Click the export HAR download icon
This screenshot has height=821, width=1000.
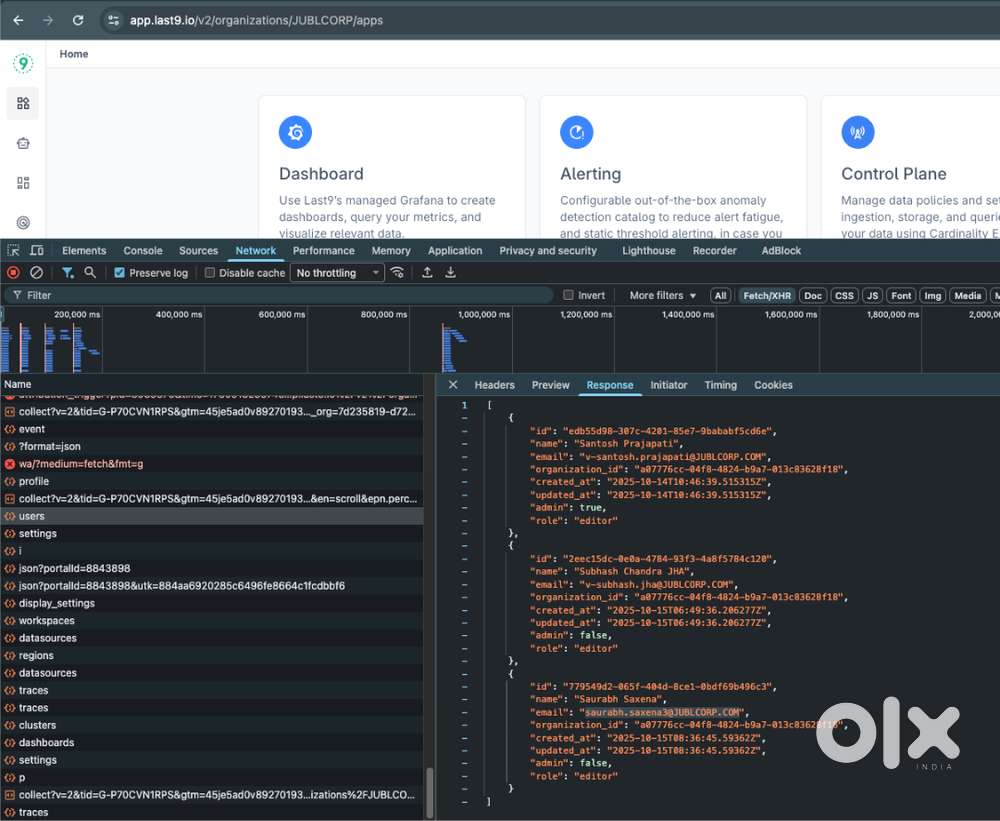point(450,273)
